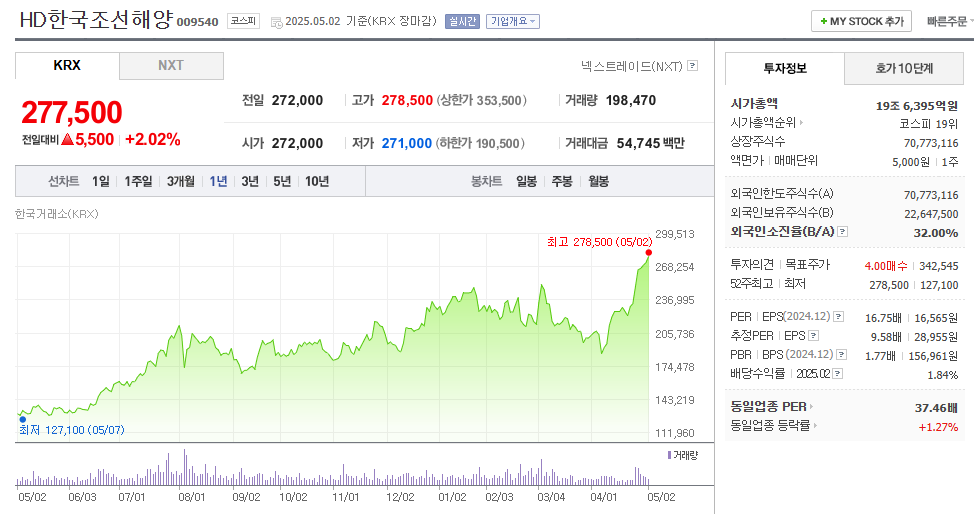The image size is (974, 514).
Task: Click the 외국인소진율 value 32.00%
Action: pos(935,233)
